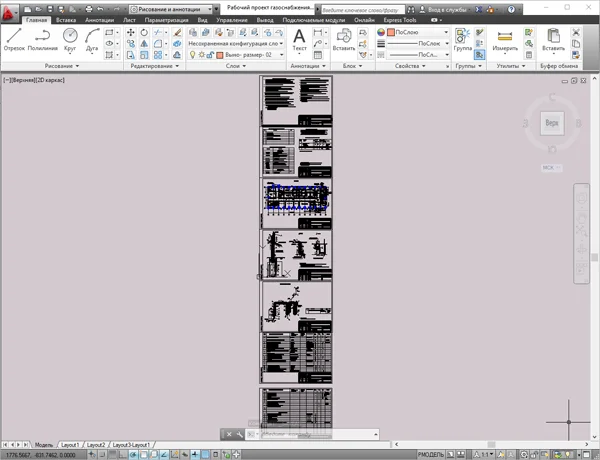
Task: Click the Move tool icon
Action: pos(130,33)
